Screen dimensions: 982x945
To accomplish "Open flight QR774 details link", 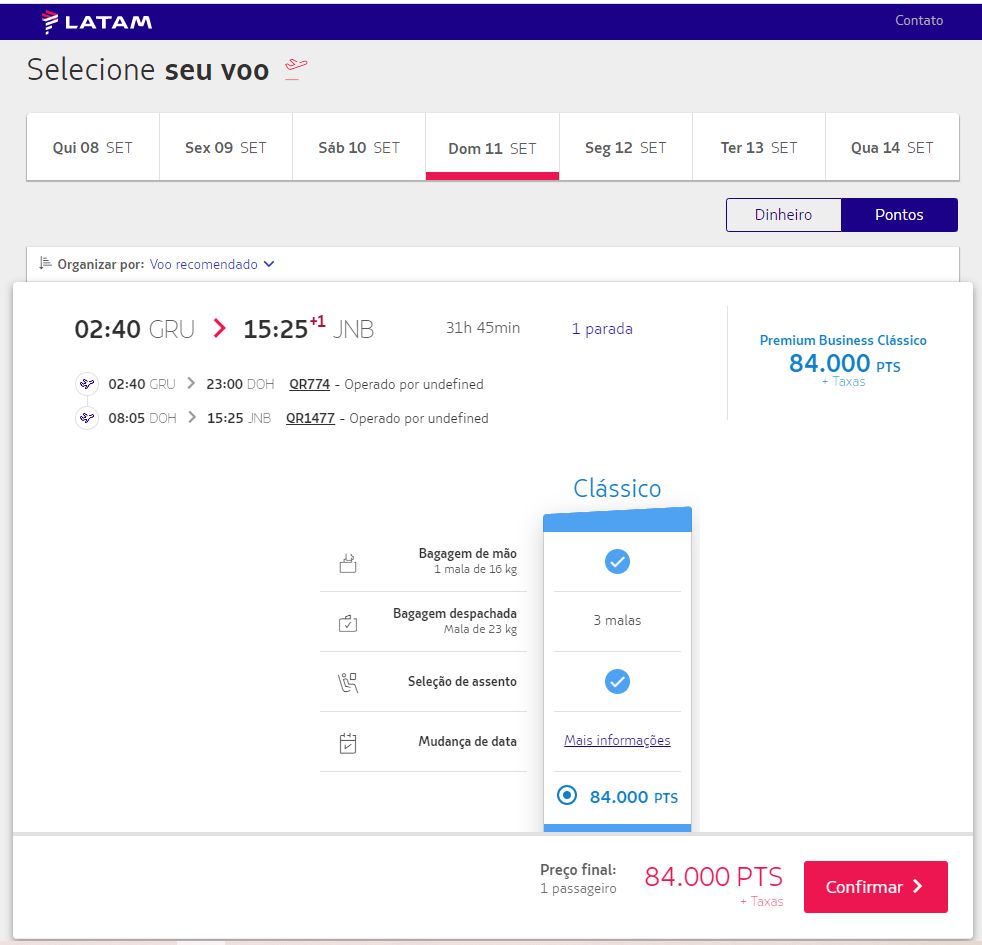I will tap(309, 384).
